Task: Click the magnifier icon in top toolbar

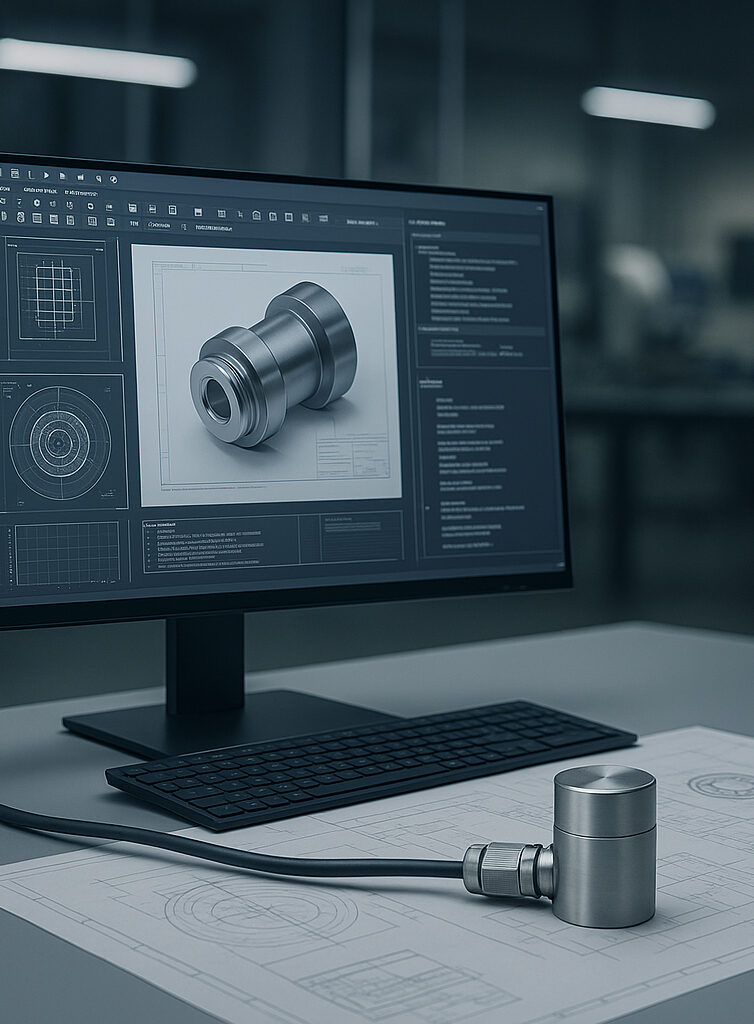Action: [98, 178]
